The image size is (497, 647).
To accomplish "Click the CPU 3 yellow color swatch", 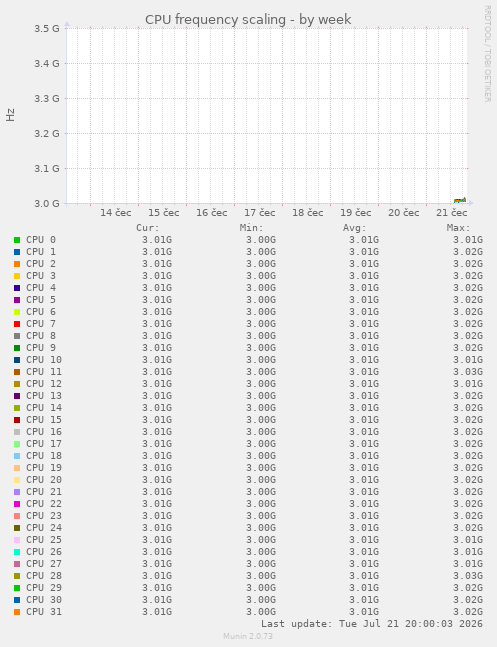I will 17,276.
